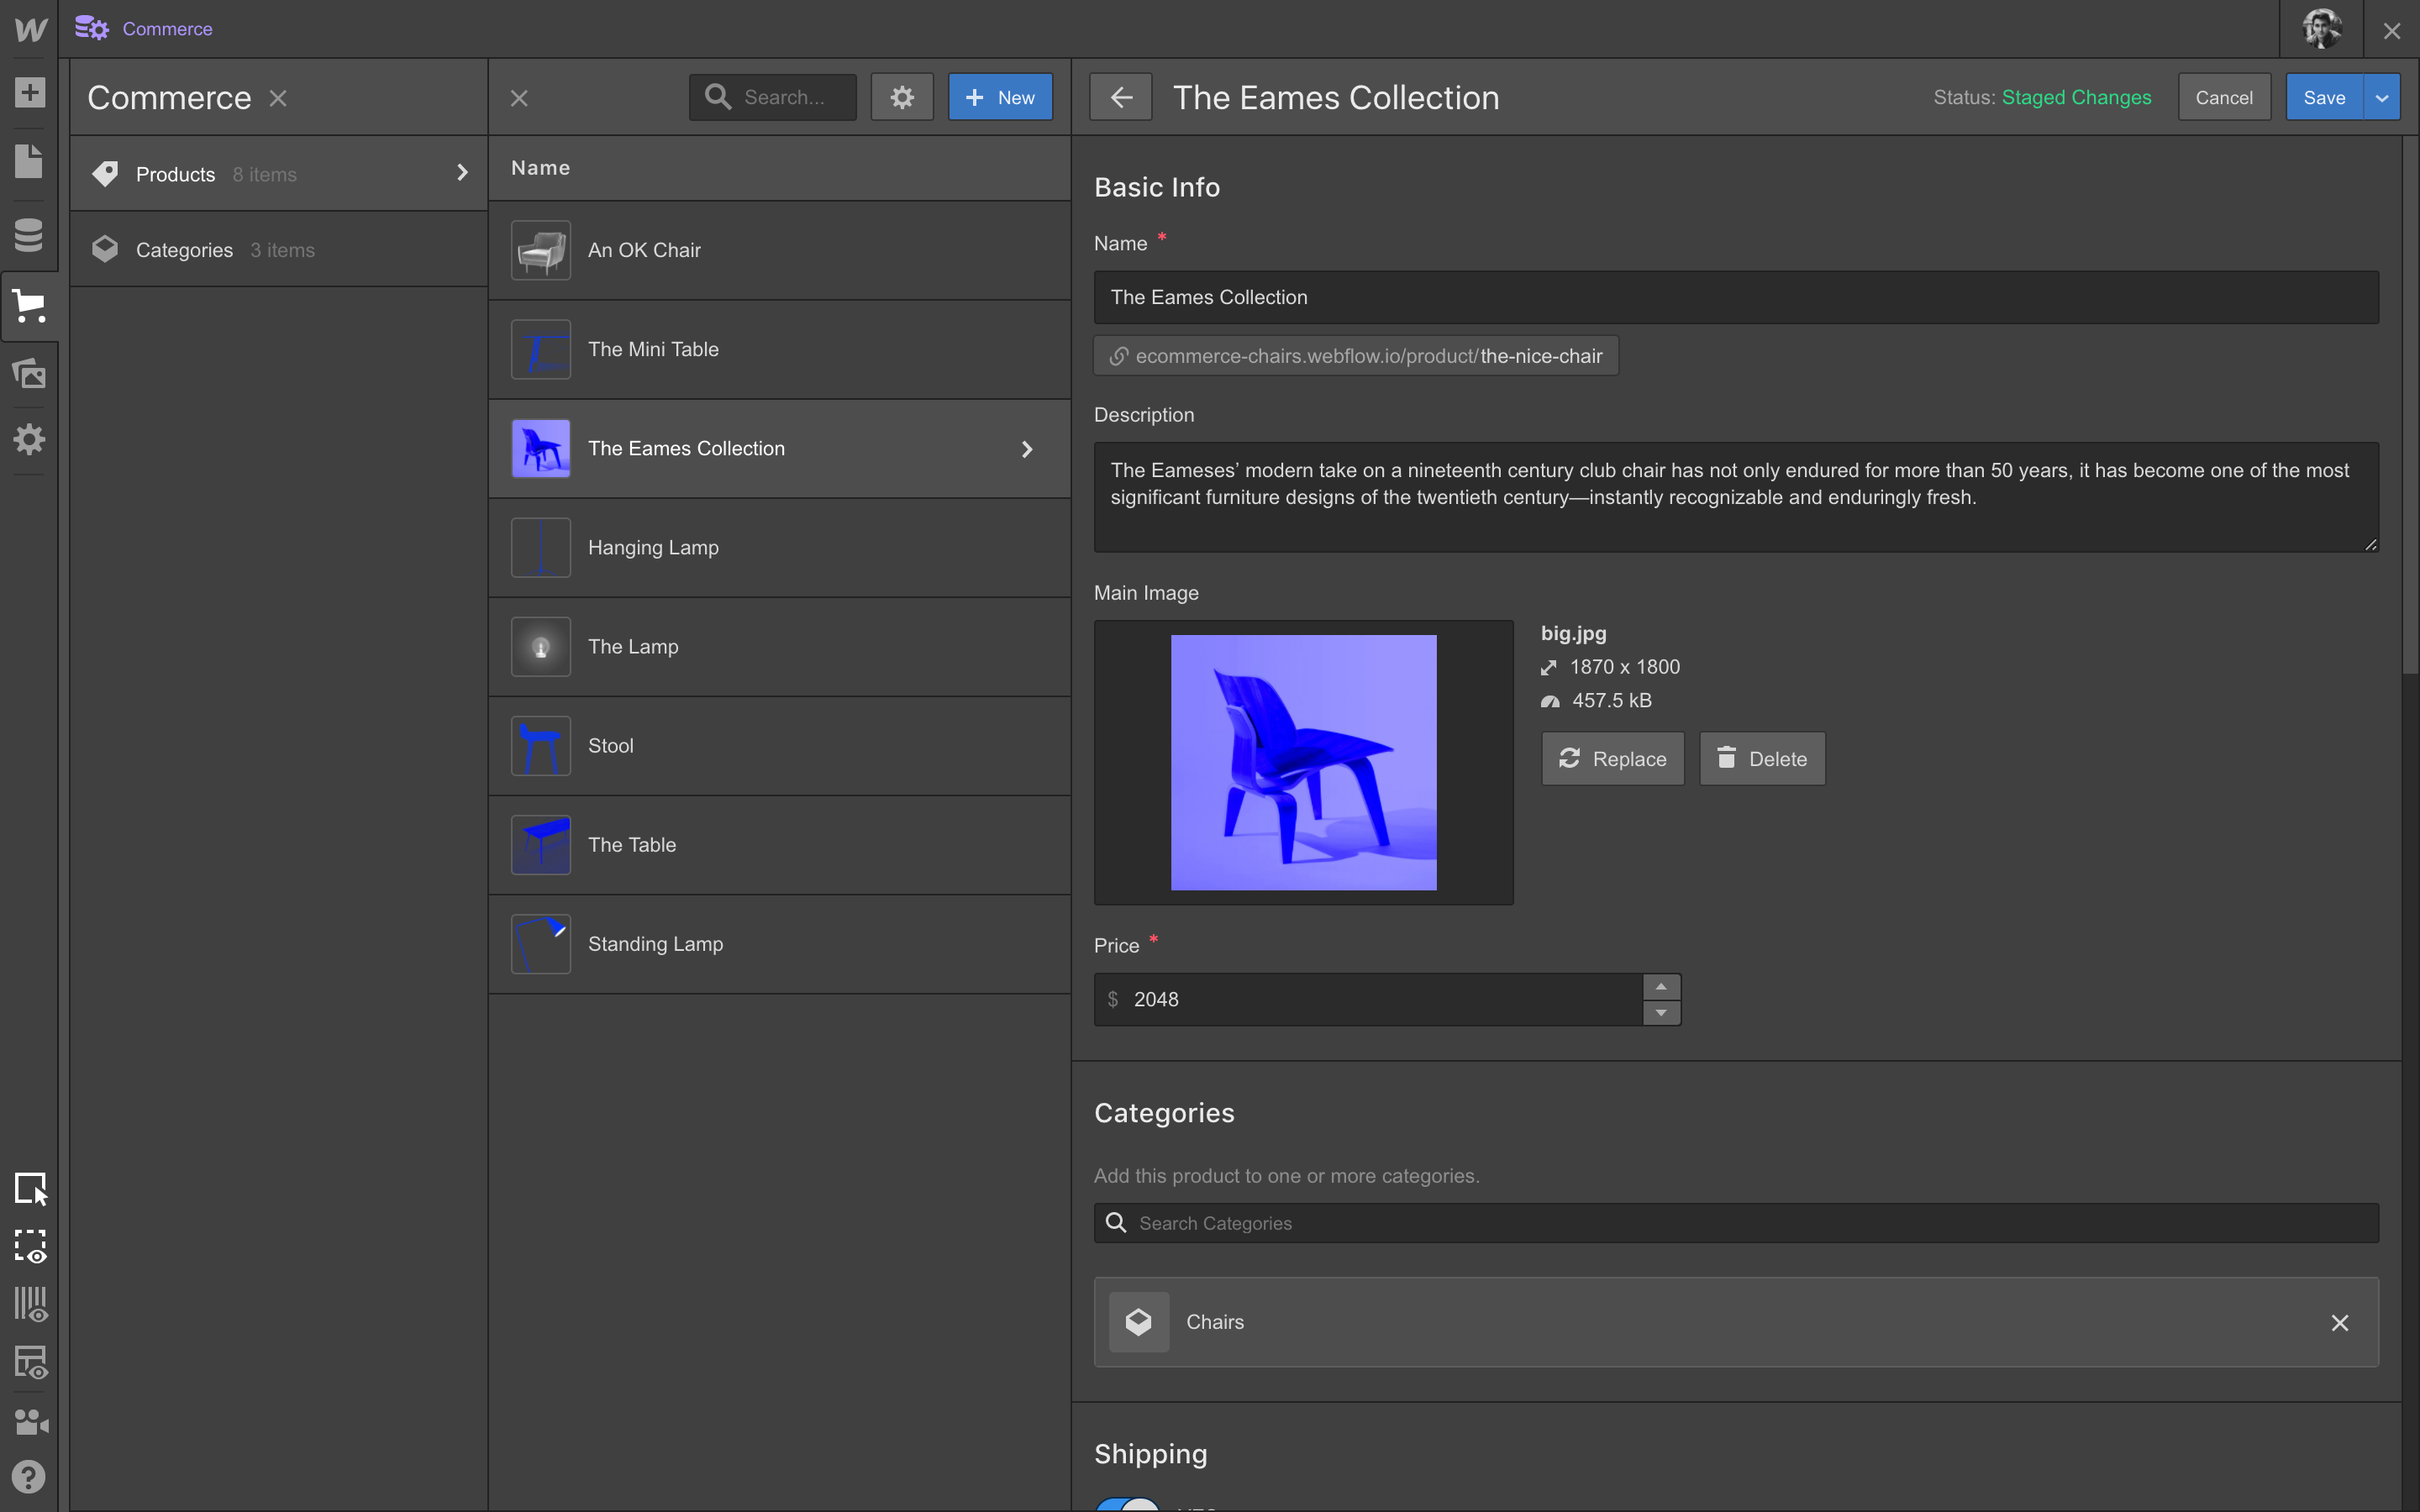The width and height of the screenshot is (2420, 1512).
Task: Open the Stool product
Action: (x=779, y=746)
